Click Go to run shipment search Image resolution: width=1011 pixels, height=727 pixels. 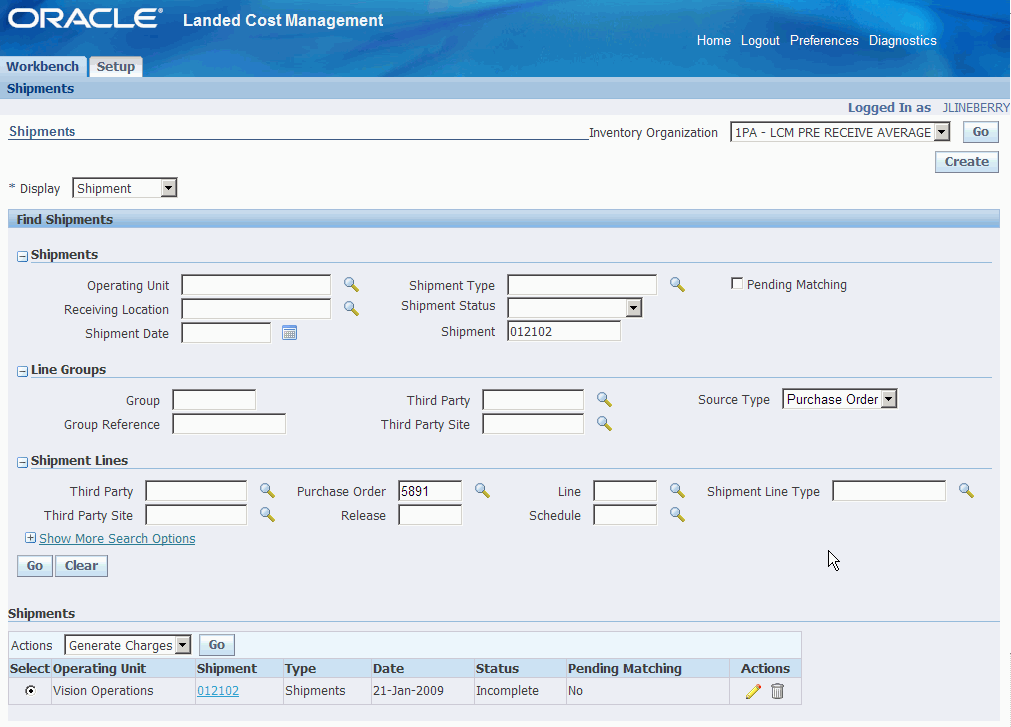35,565
